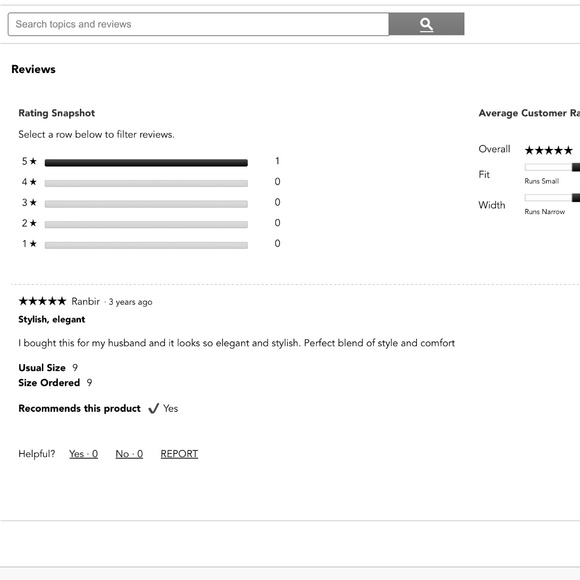The width and height of the screenshot is (580, 580).
Task: Click the Runs Narrow label
Action: [544, 212]
